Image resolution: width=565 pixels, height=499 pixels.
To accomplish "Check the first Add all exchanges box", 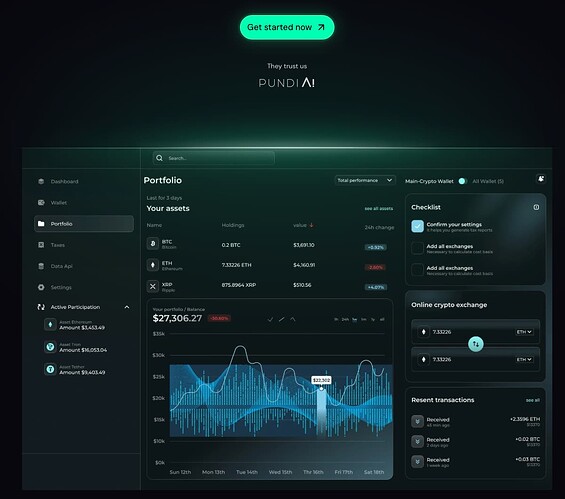I will pyautogui.click(x=417, y=248).
